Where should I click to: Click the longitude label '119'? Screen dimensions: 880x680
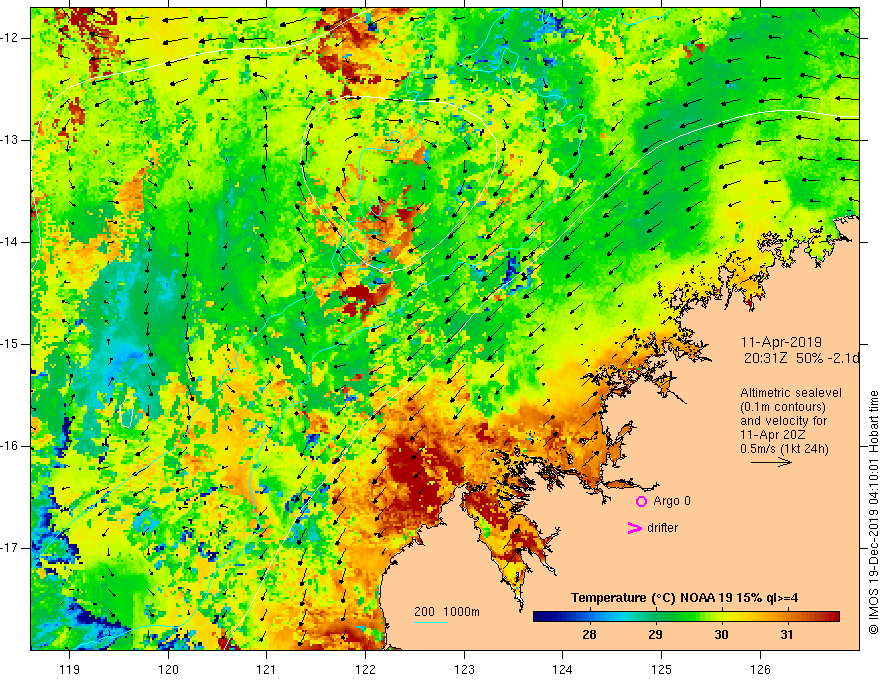[x=69, y=669]
